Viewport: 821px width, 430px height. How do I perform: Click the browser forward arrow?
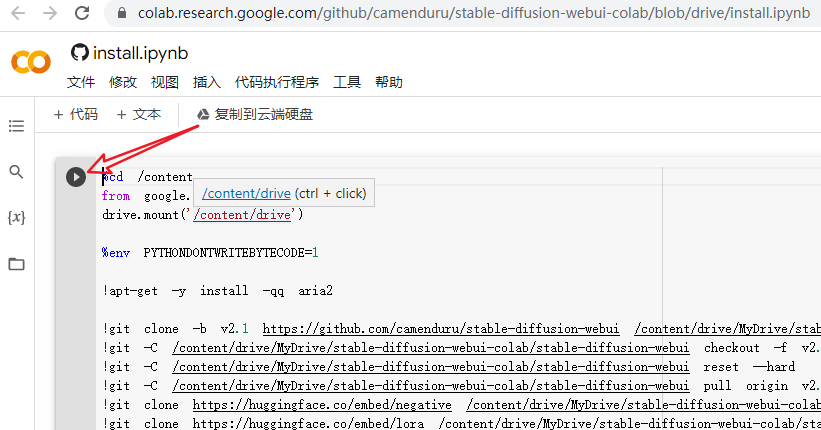click(x=50, y=13)
